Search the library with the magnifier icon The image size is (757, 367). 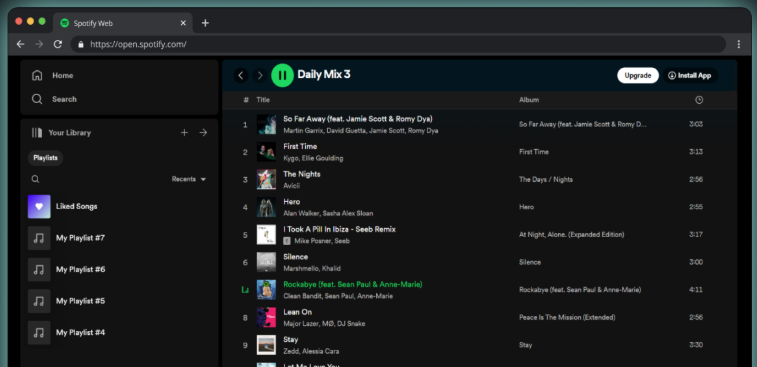pyautogui.click(x=35, y=179)
